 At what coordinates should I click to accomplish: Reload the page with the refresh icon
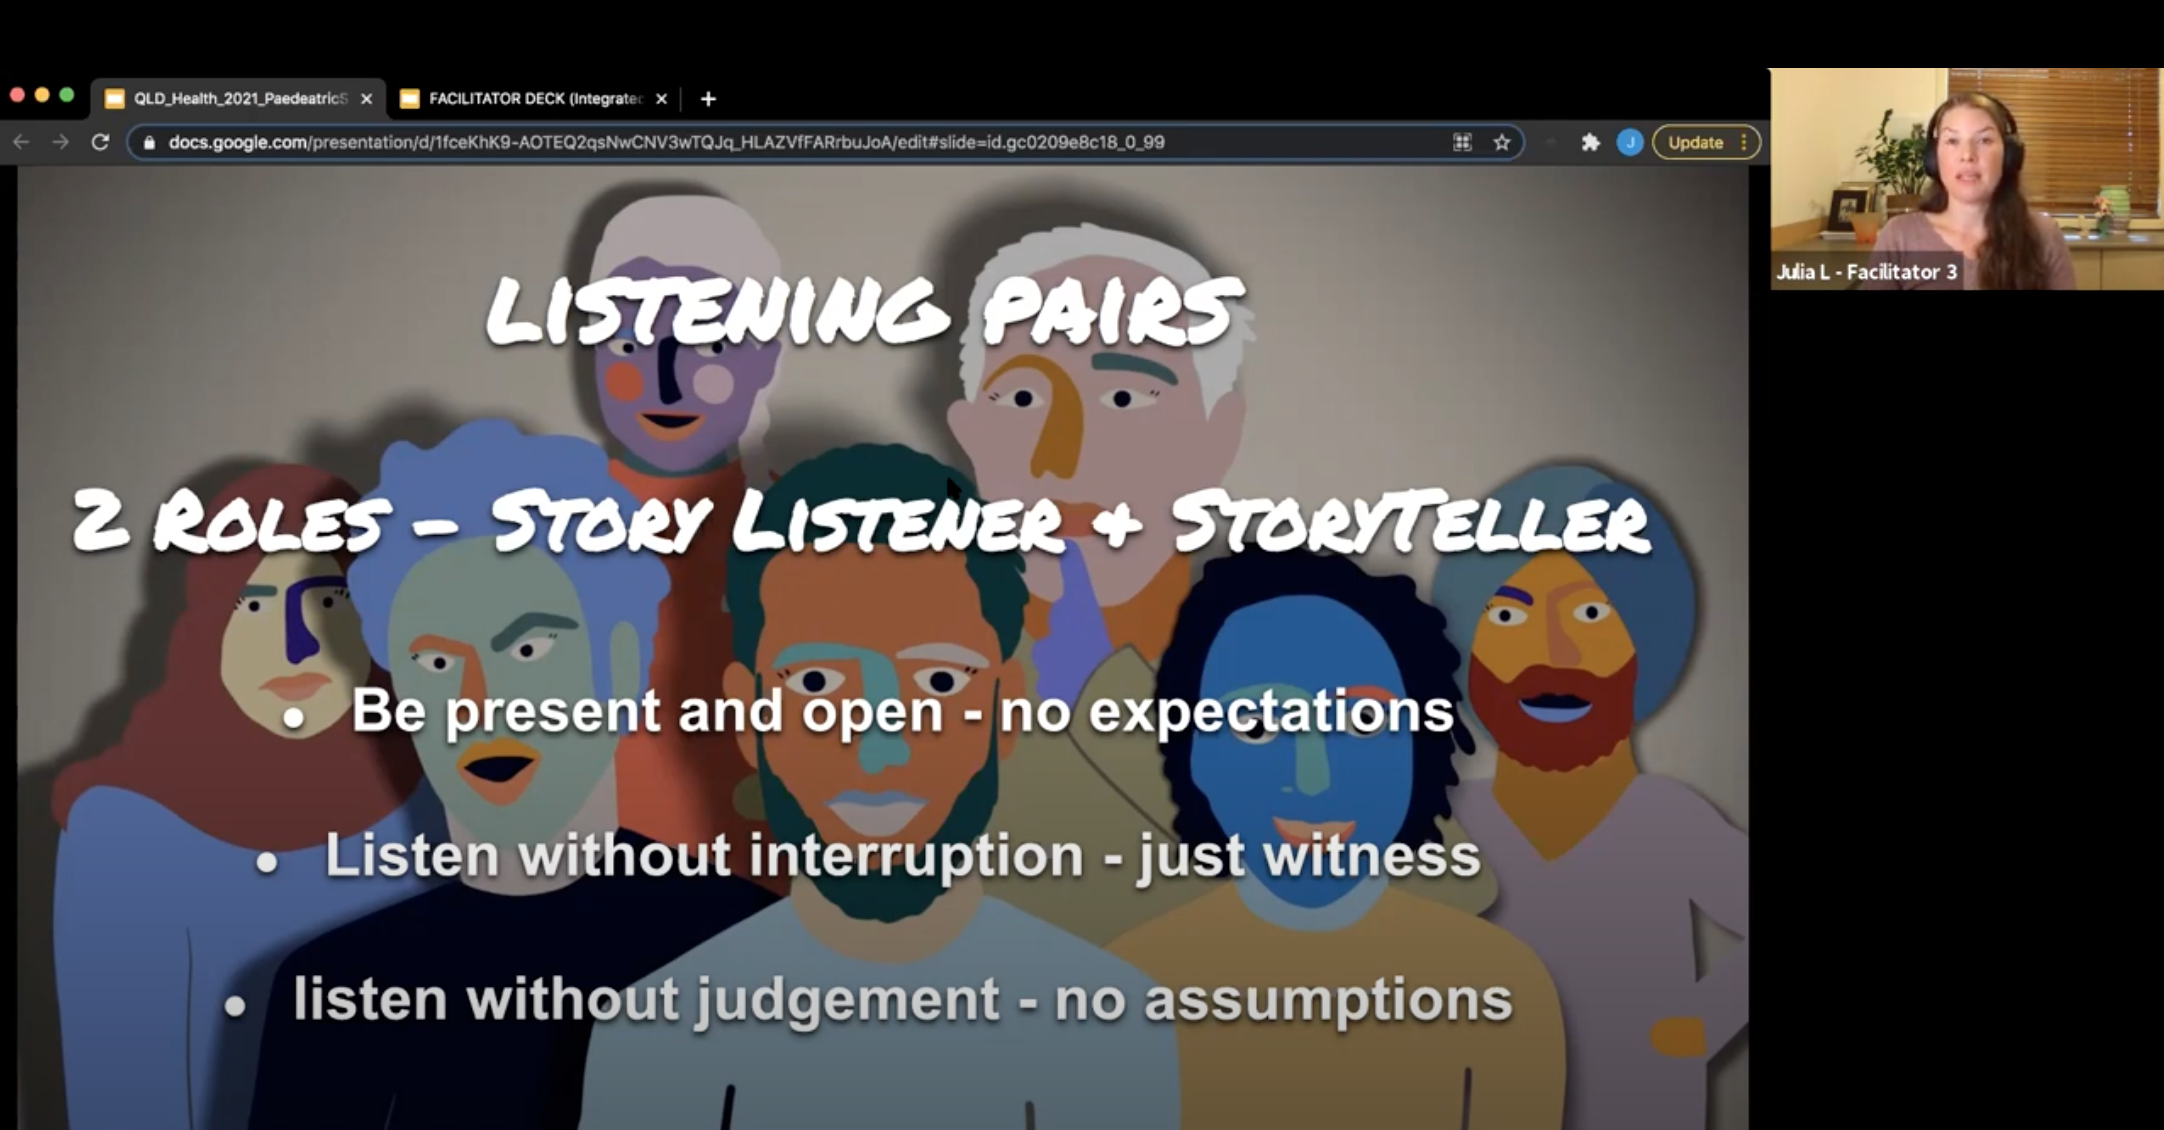coord(100,142)
